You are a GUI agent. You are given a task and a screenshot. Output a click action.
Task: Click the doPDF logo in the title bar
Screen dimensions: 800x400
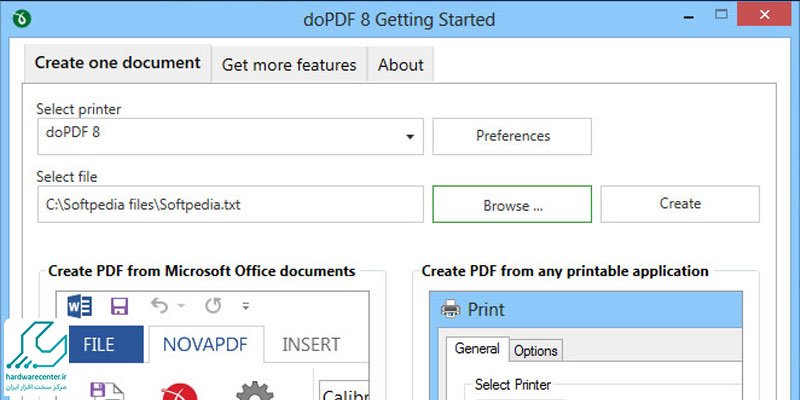[21, 19]
